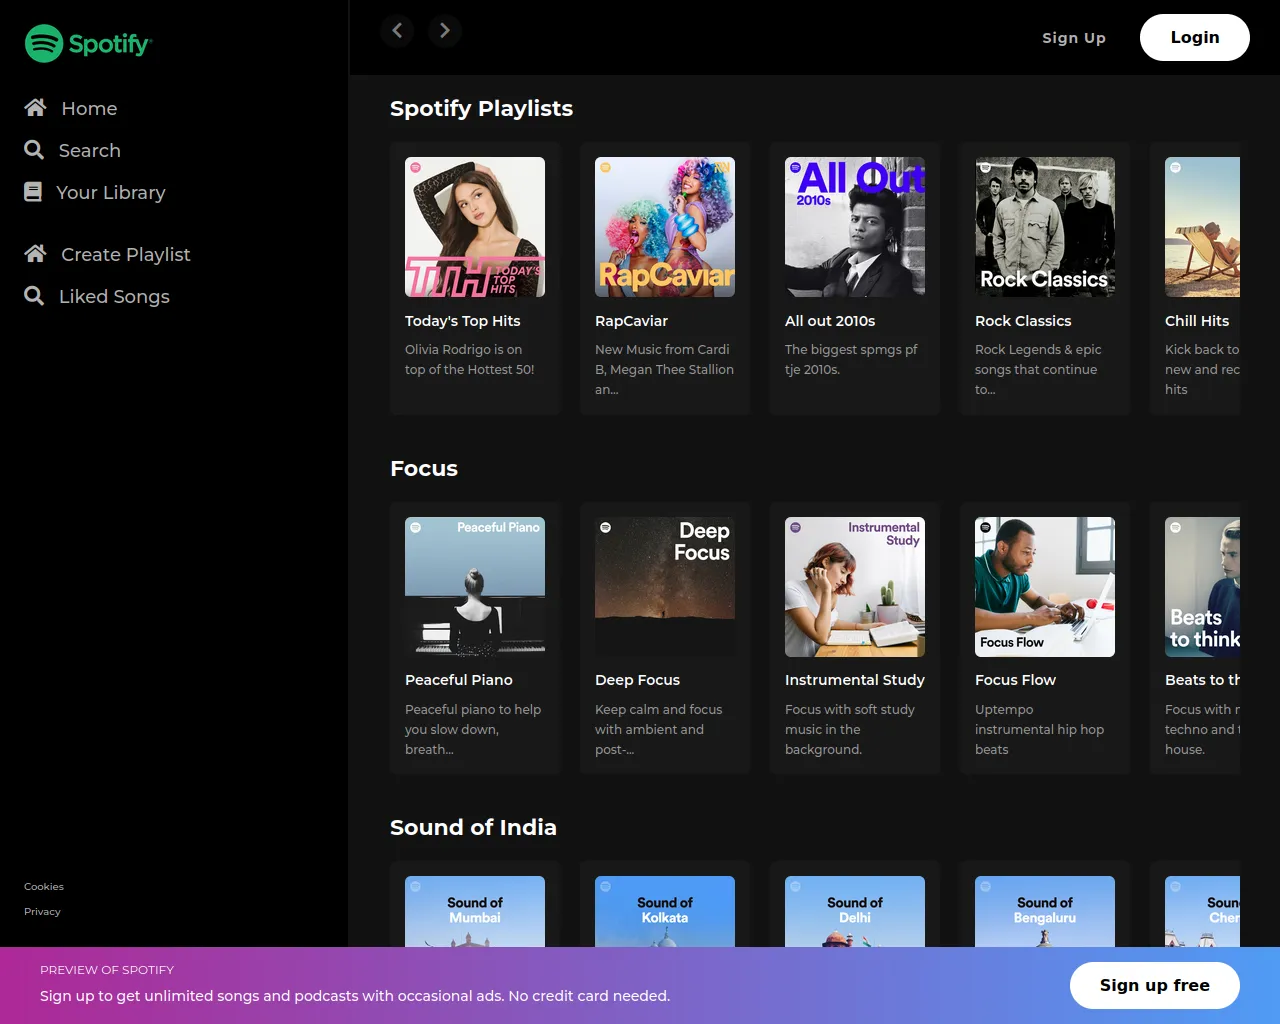Click the 'Focus with soft study music' description
The image size is (1280, 1024).
[x=850, y=730]
